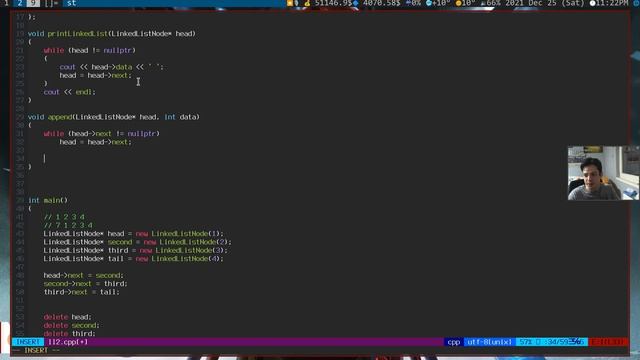Viewport: 640px width, 360px height.
Task: Click 'nullptr' in the printLinkedList while loop
Action: 118,50
